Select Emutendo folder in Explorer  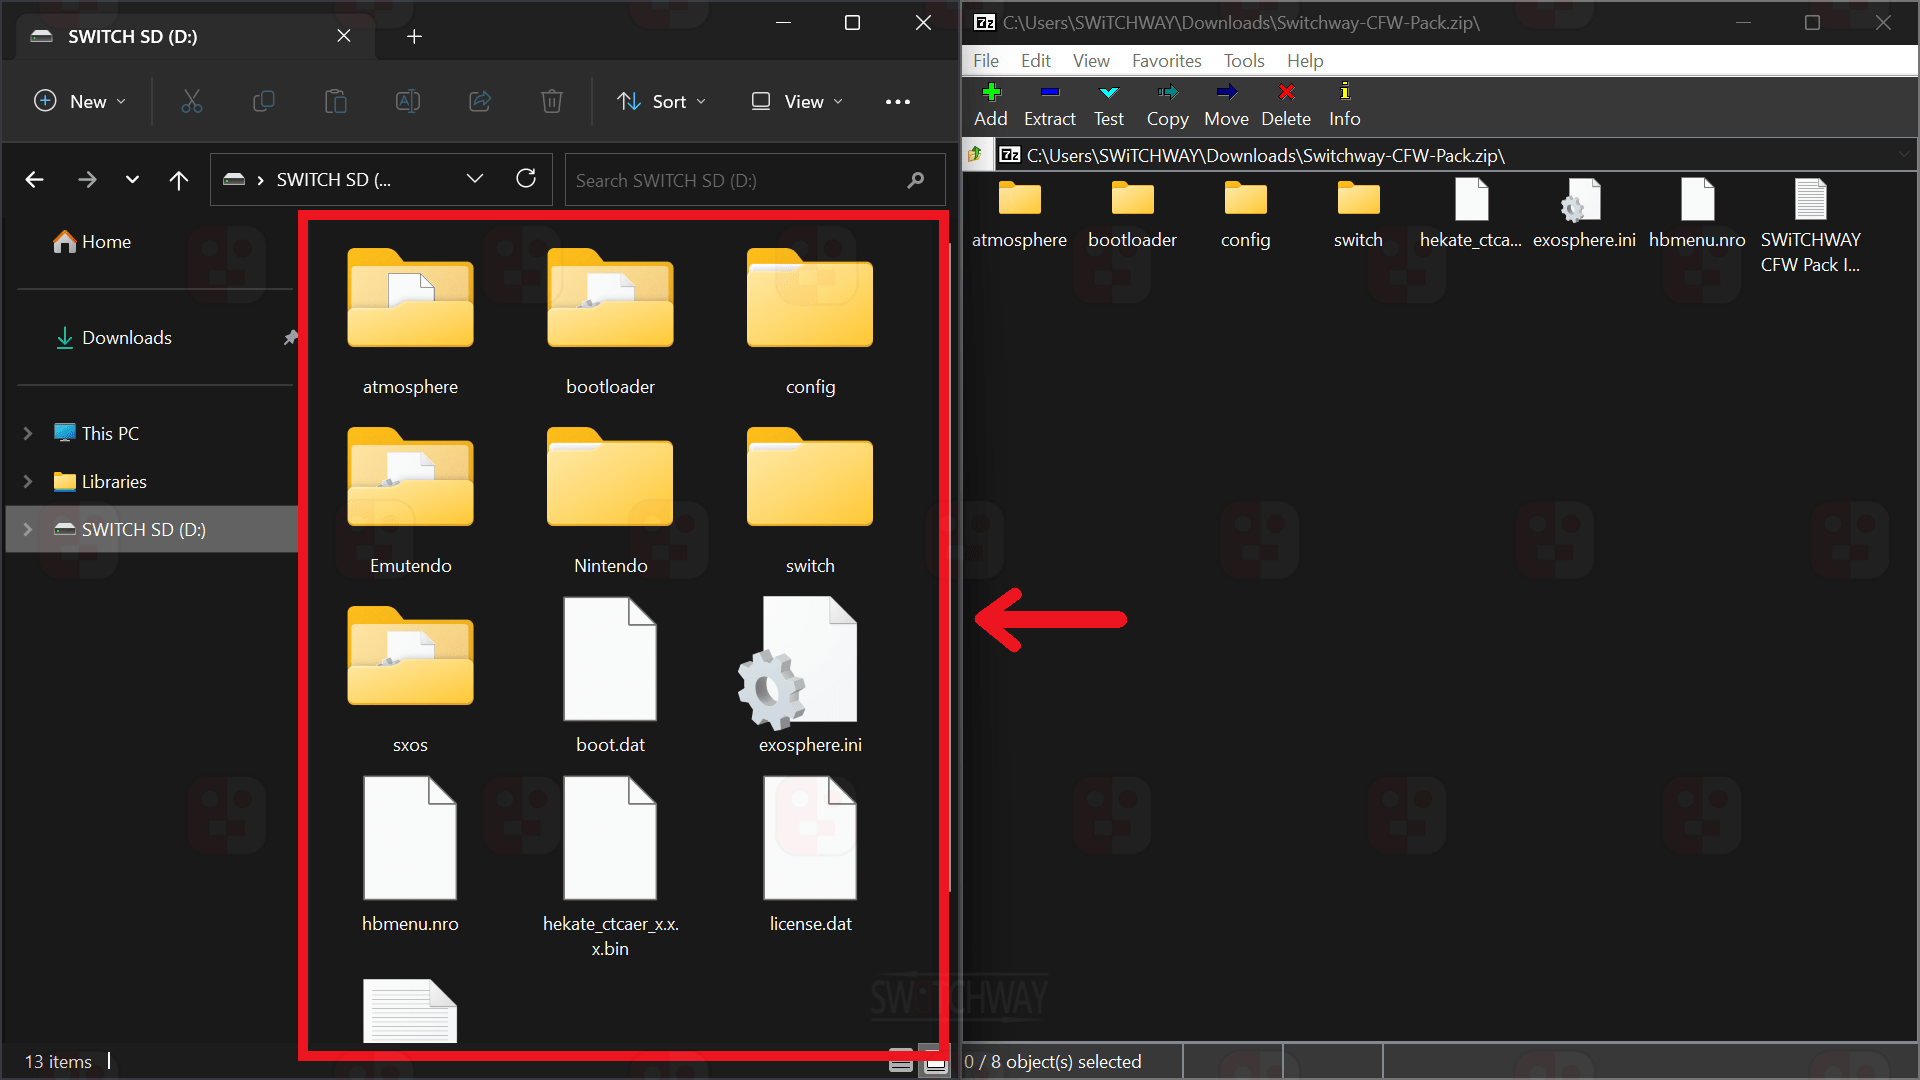410,502
